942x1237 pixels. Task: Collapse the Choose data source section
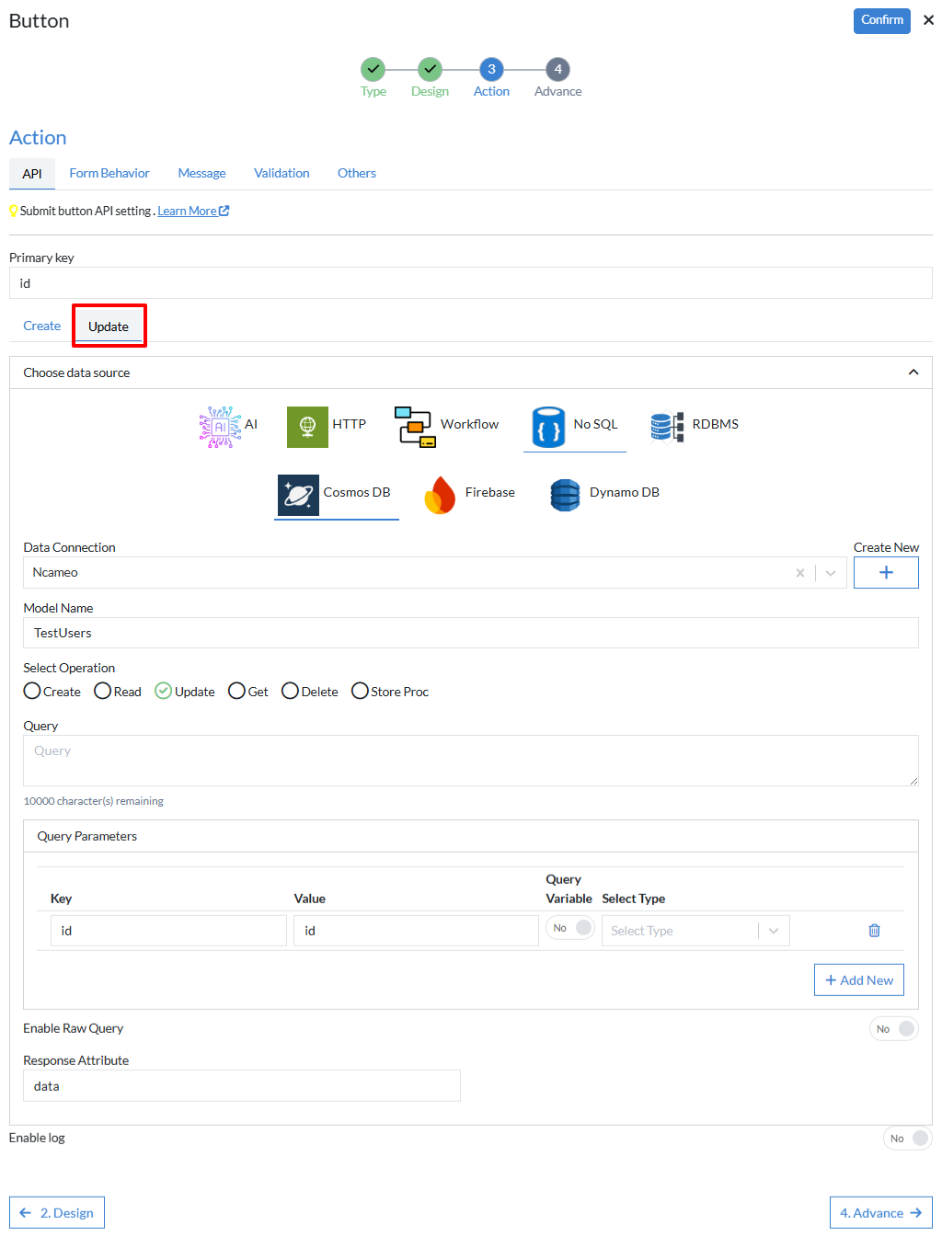912,372
